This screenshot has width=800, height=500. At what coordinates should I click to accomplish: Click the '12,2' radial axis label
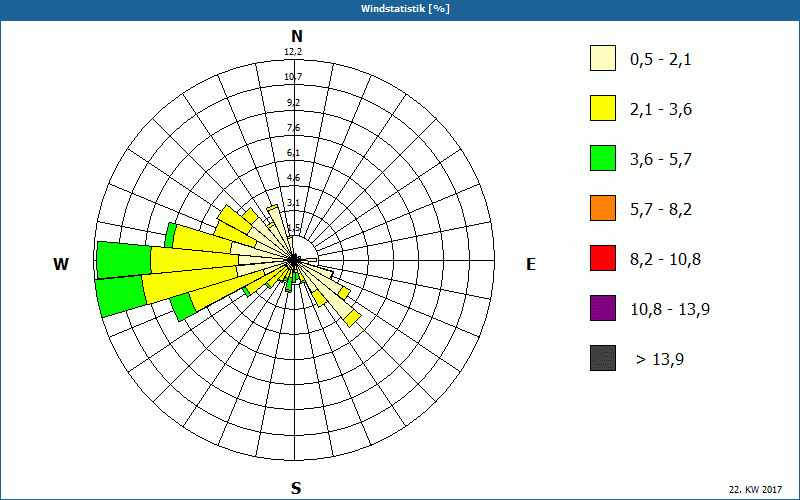(x=293, y=52)
